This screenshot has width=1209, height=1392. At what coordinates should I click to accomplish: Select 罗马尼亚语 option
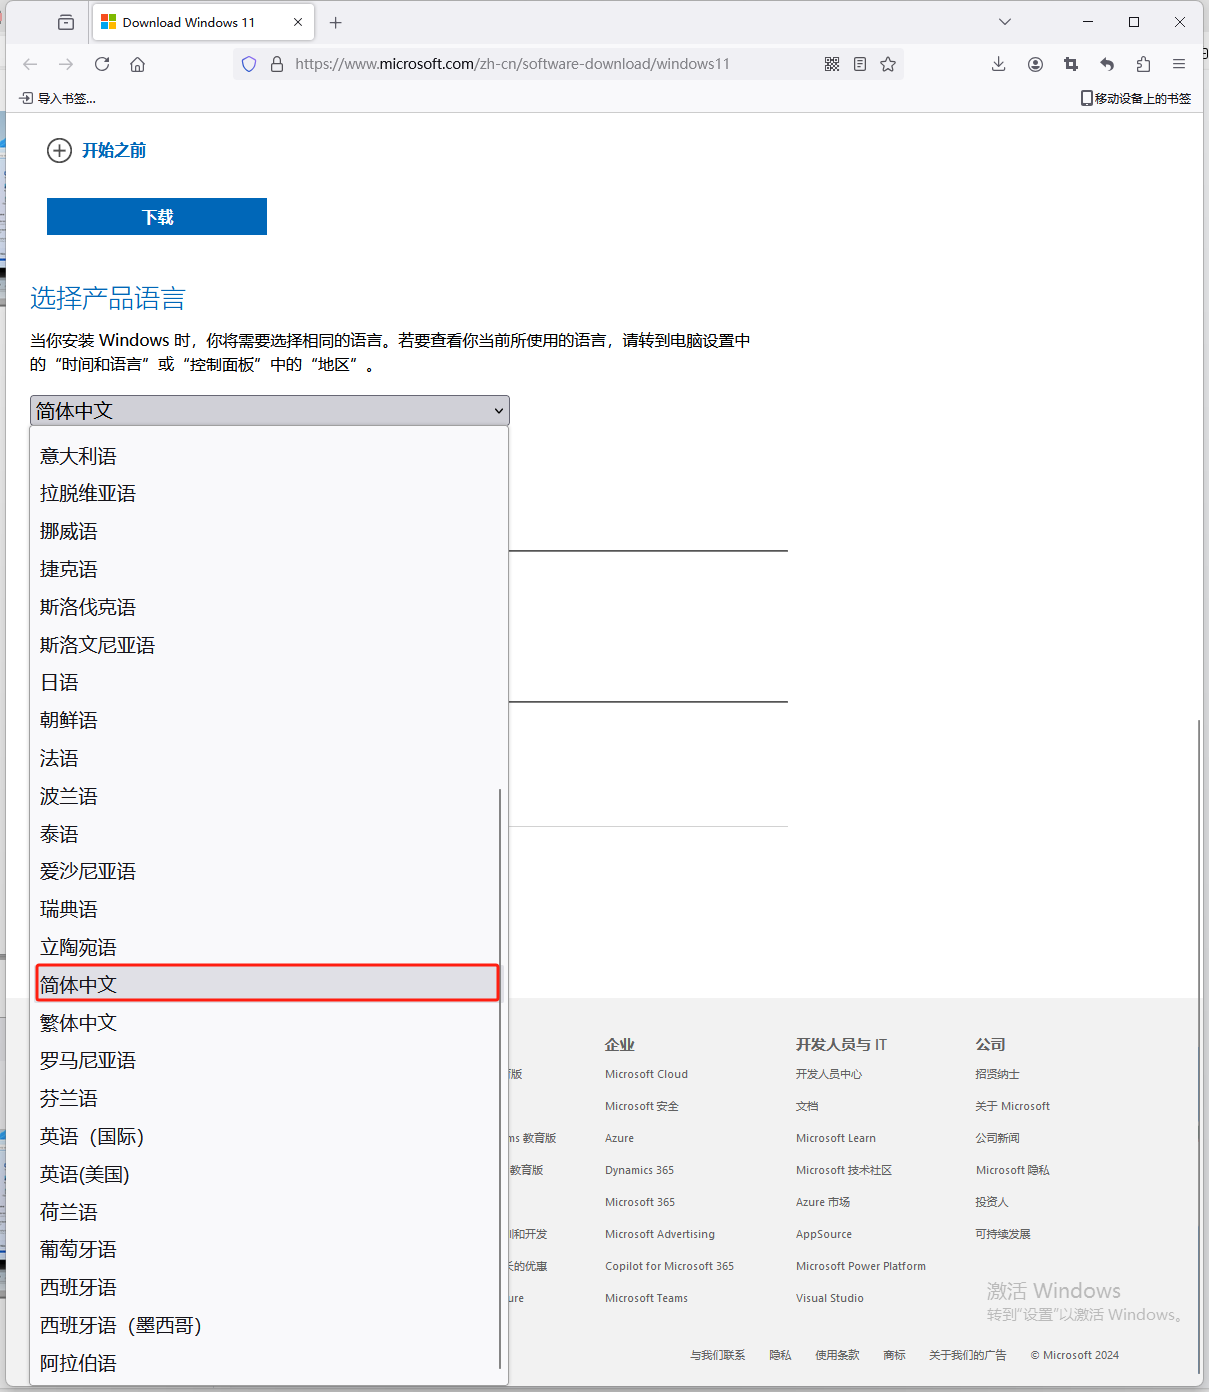pyautogui.click(x=265, y=1061)
